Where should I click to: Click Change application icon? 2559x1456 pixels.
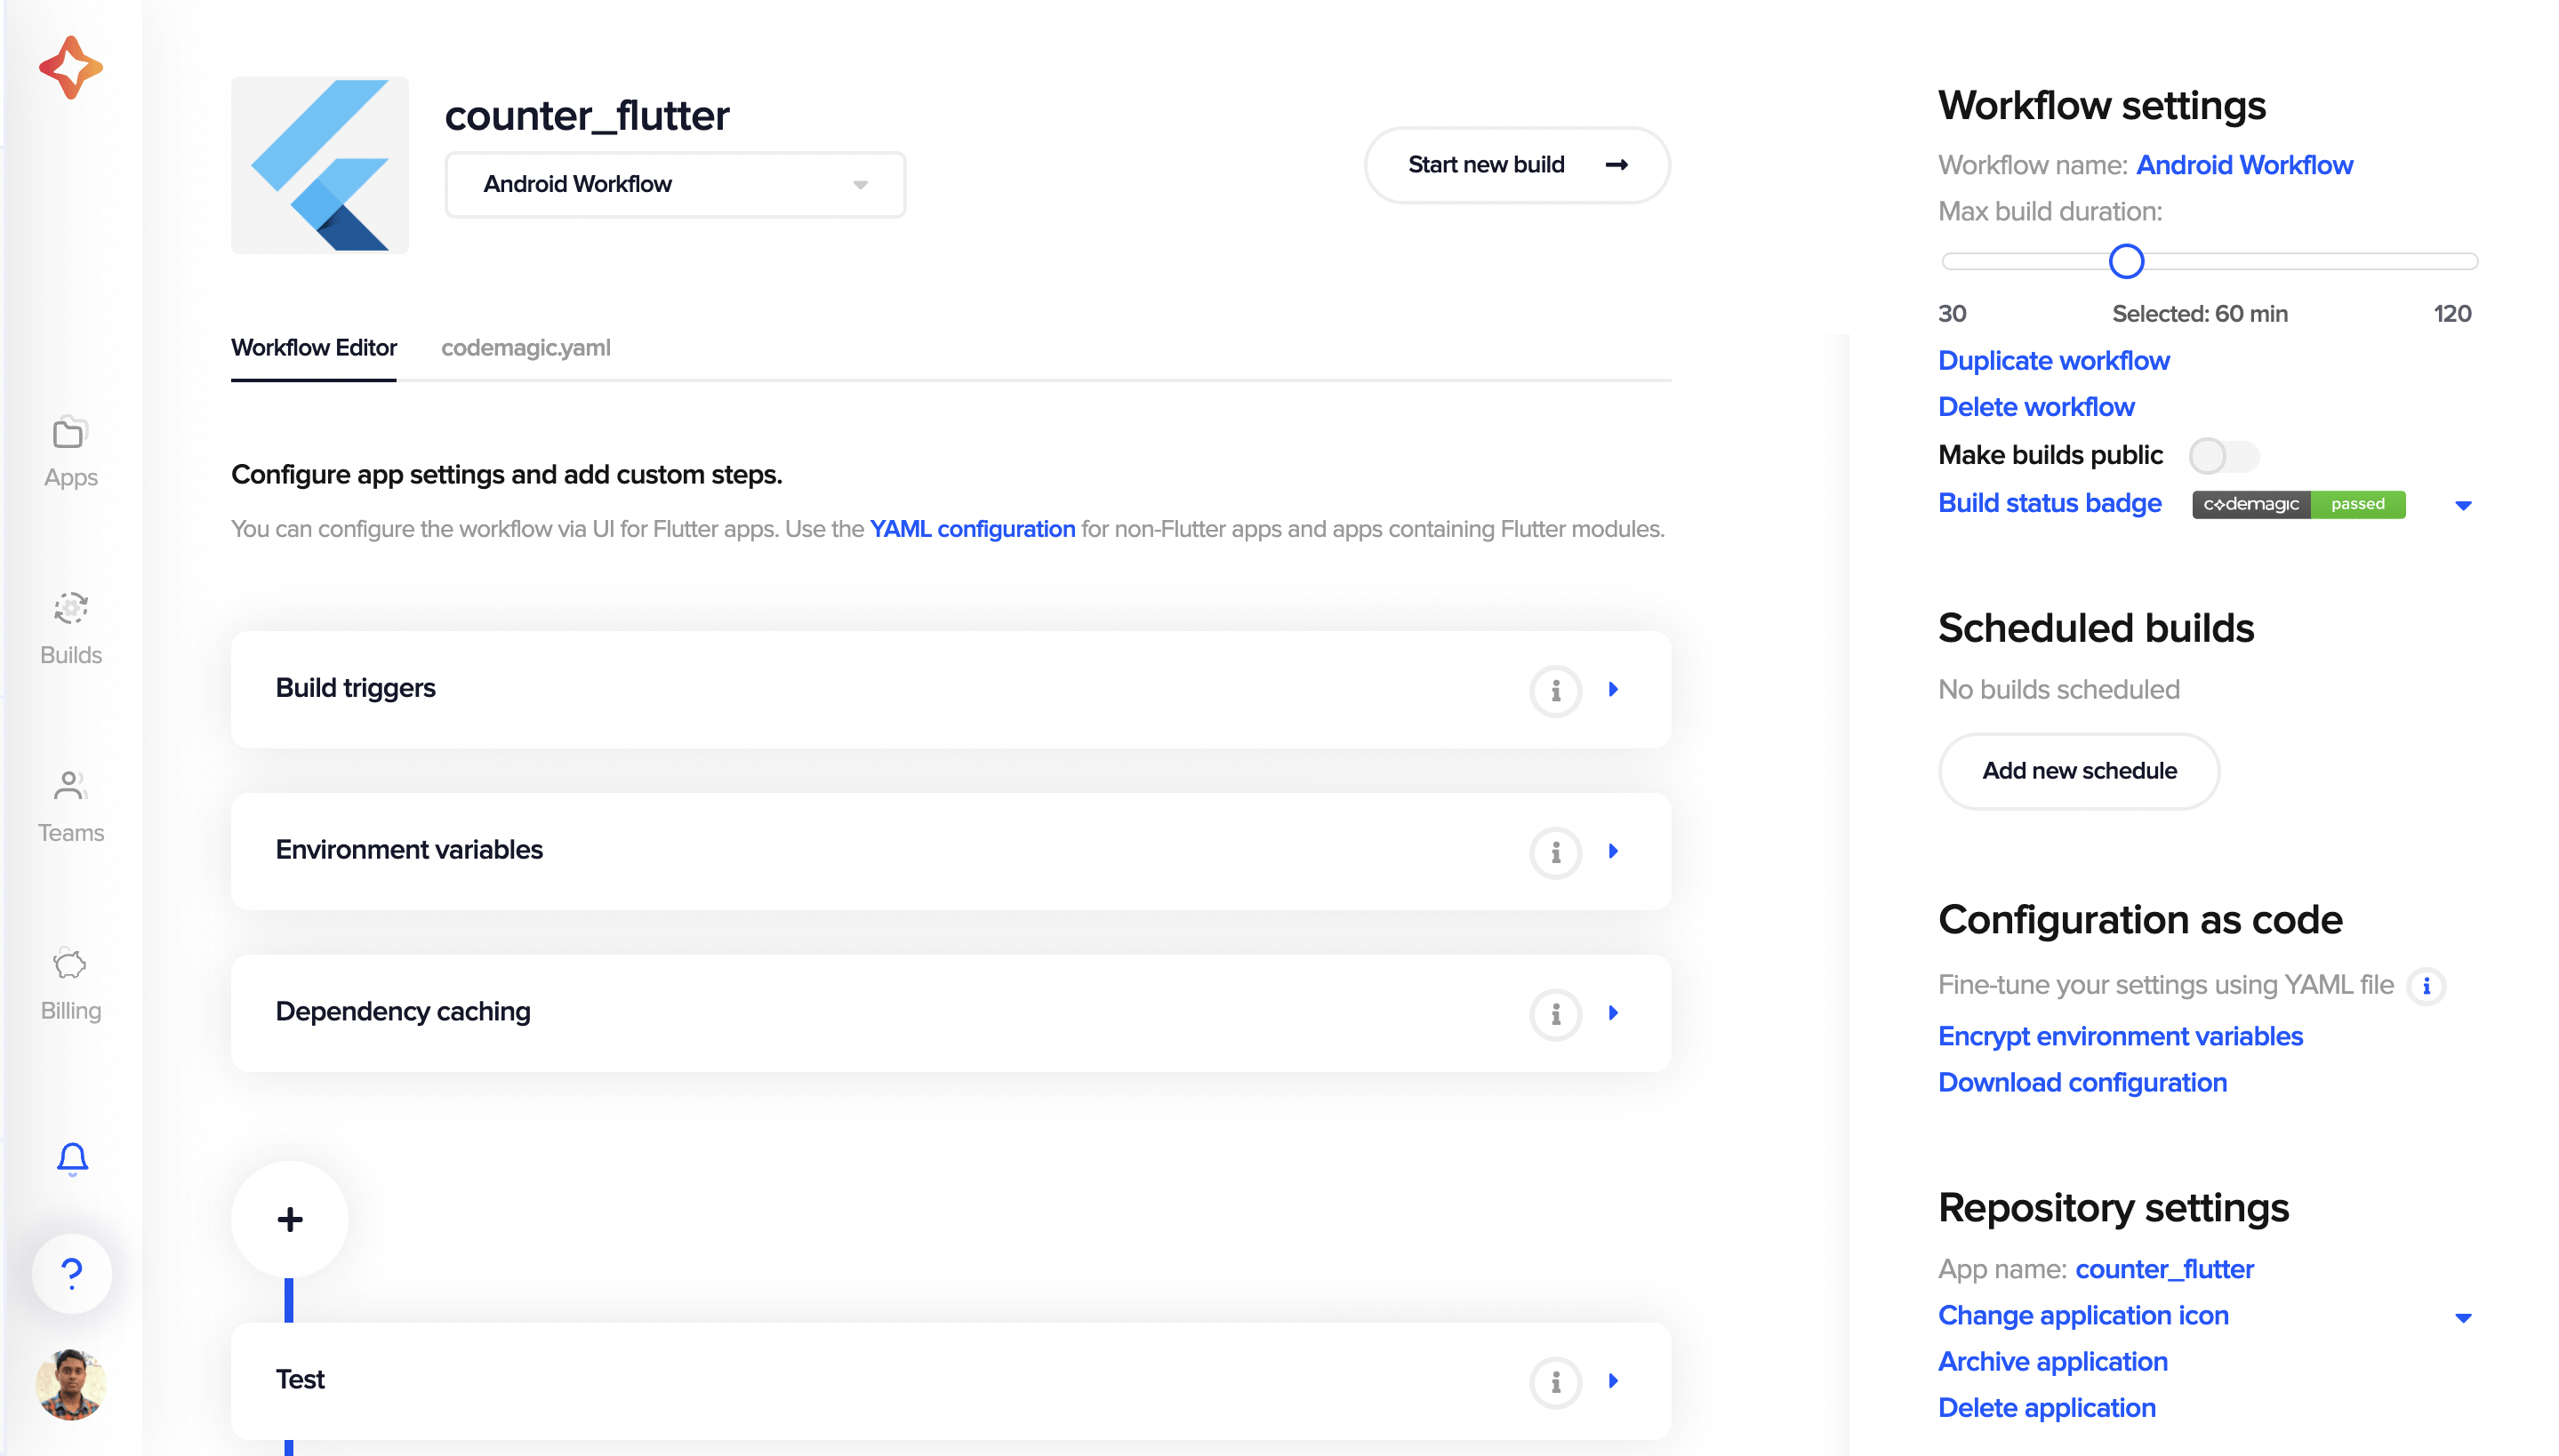pos(2083,1315)
